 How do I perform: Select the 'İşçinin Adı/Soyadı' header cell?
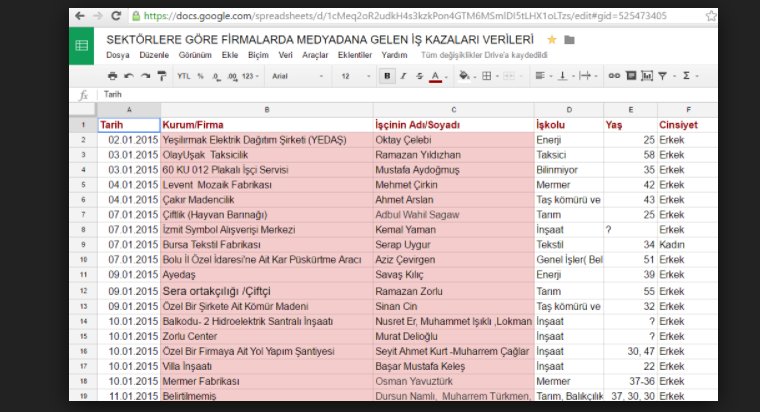[x=454, y=125]
